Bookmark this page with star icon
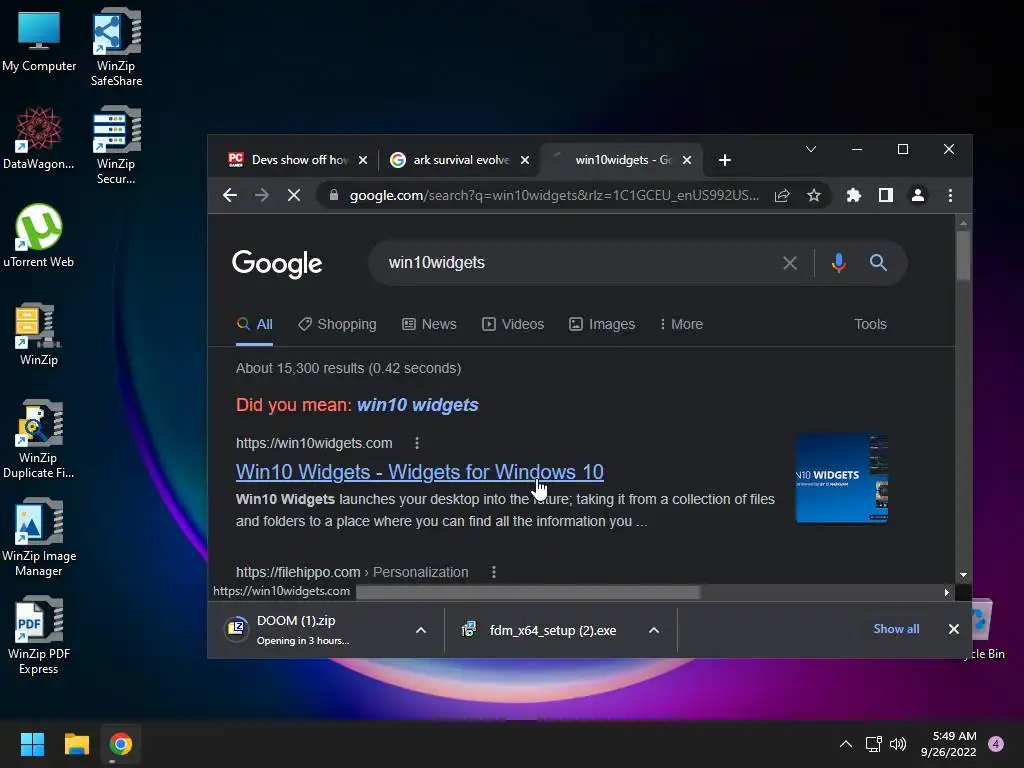1024x768 pixels. pyautogui.click(x=814, y=195)
